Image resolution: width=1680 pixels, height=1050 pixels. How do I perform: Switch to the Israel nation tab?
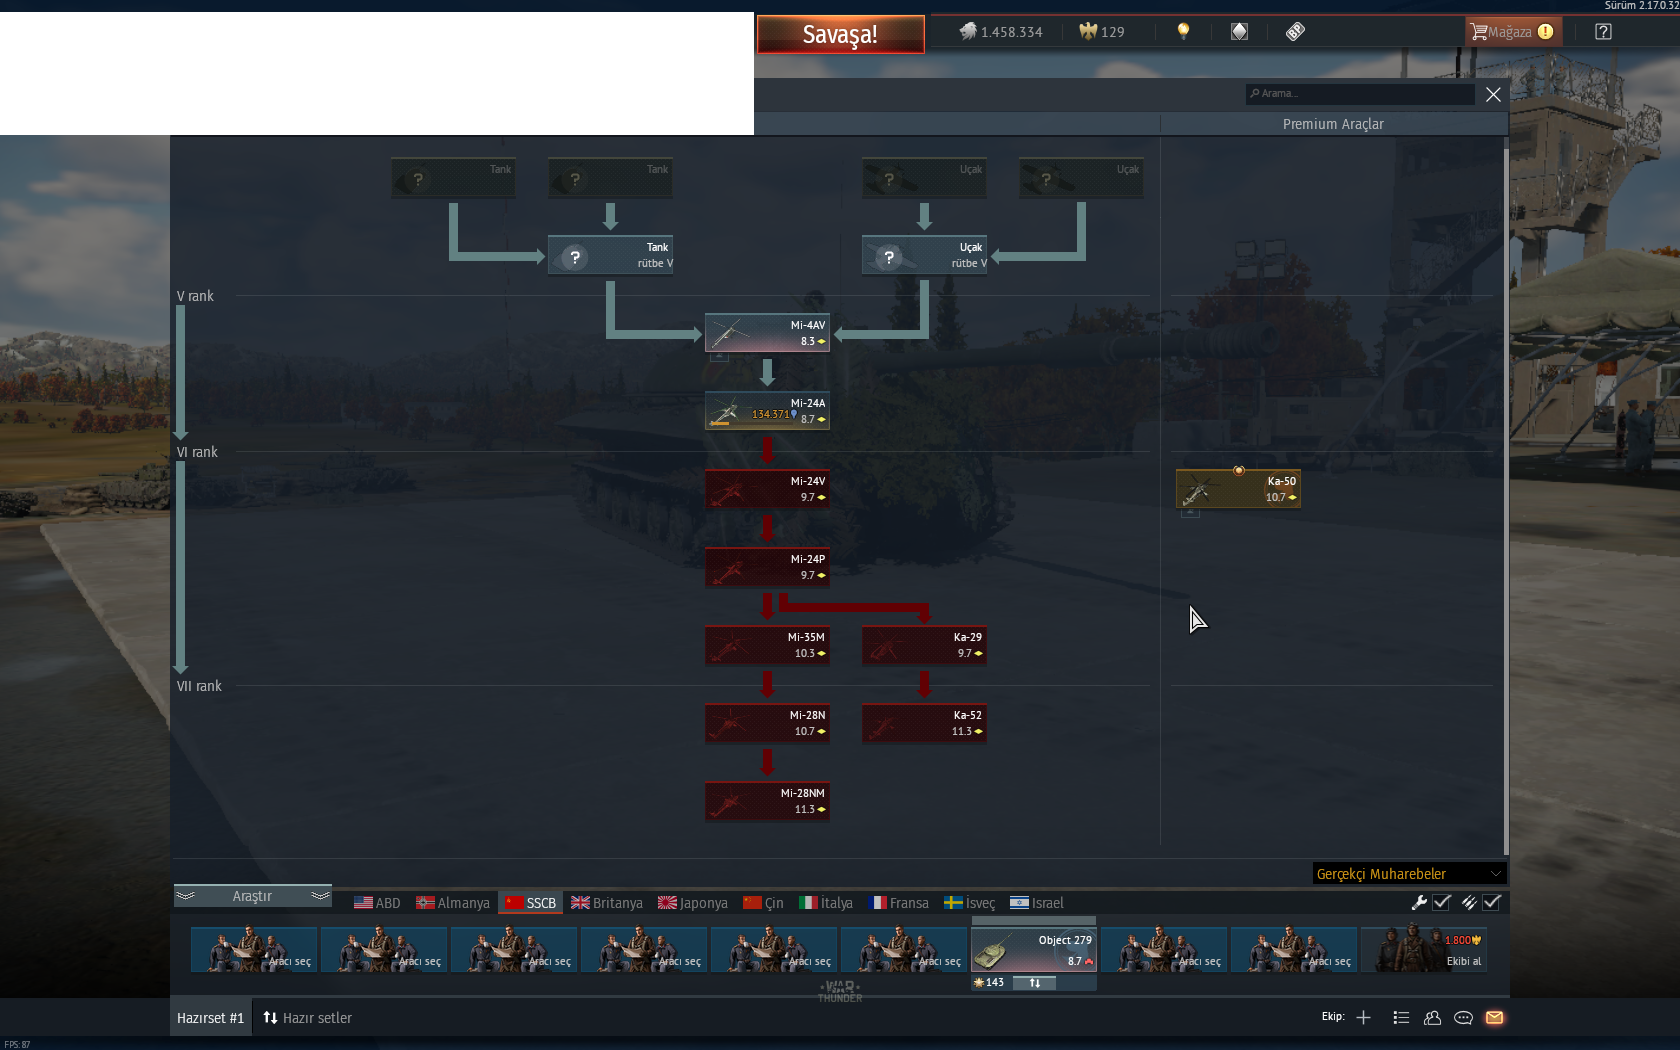[x=1037, y=903]
